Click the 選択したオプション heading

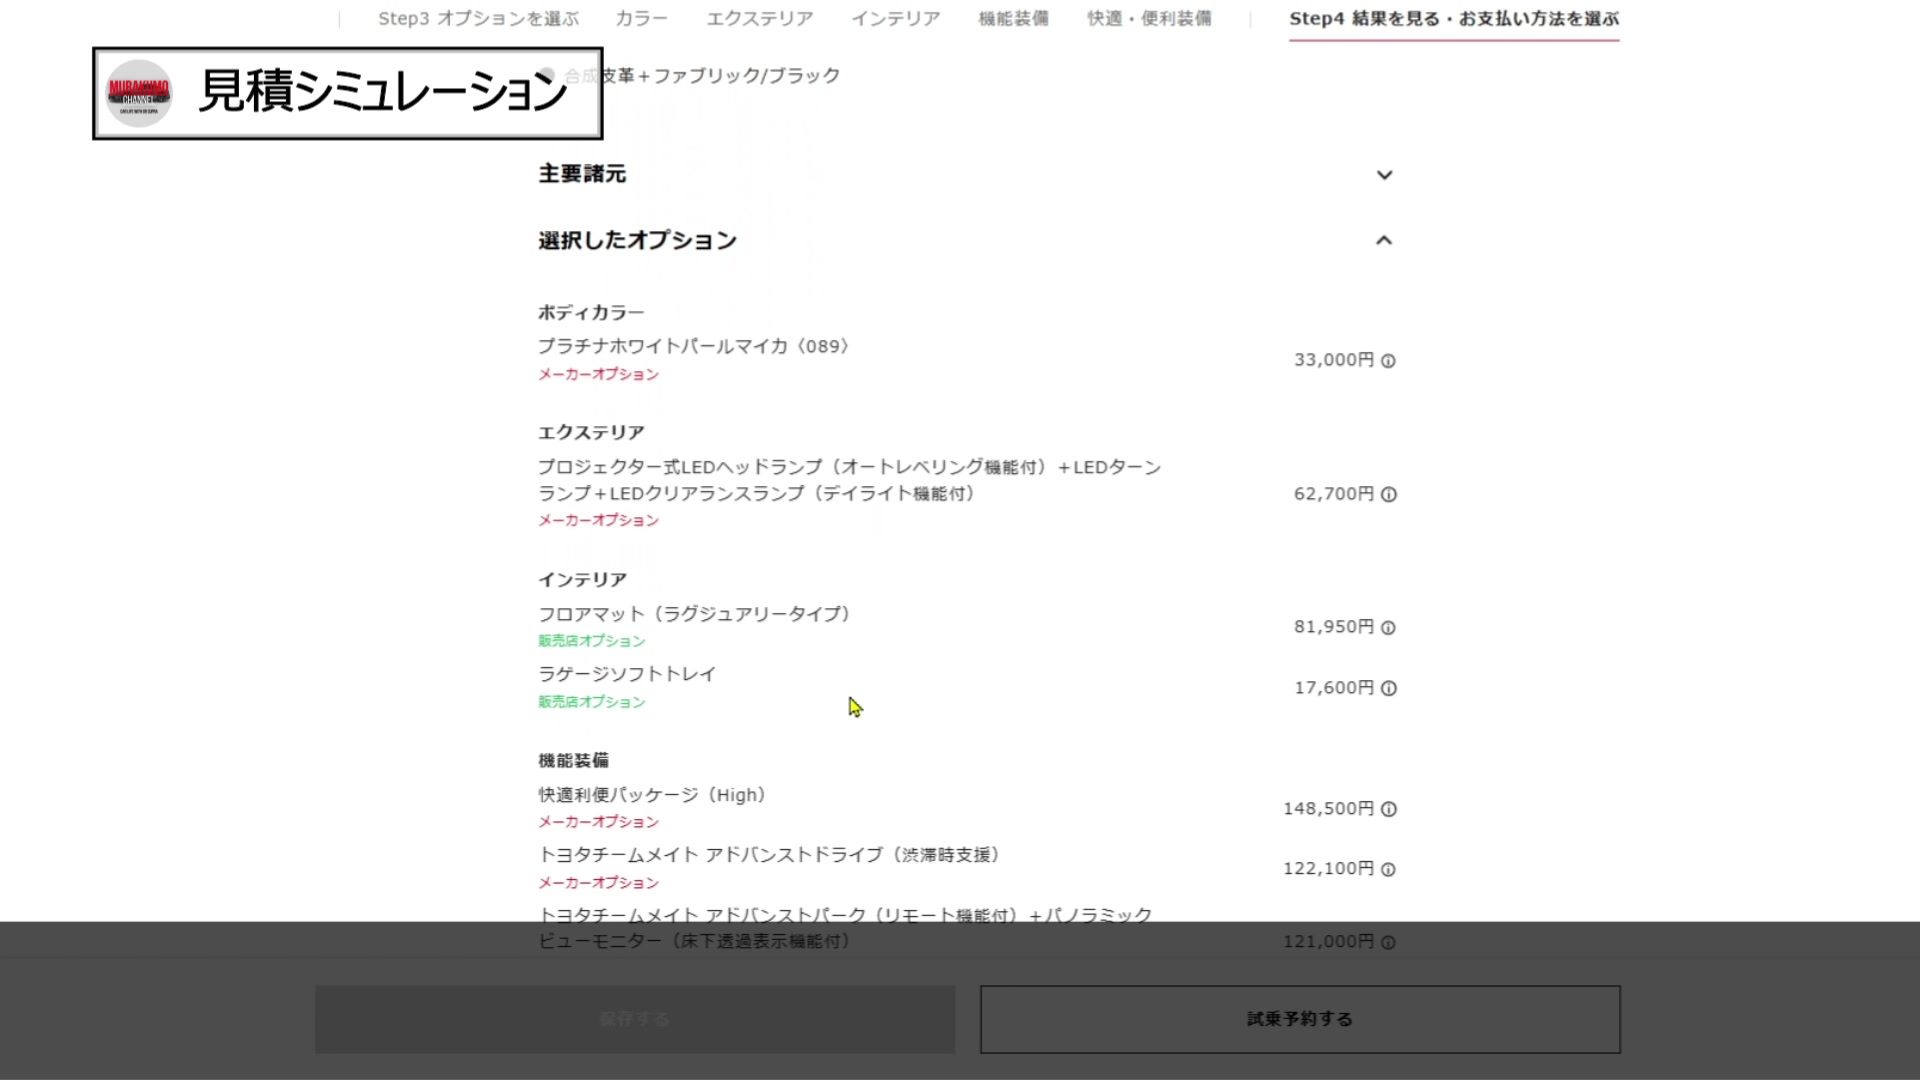click(637, 240)
